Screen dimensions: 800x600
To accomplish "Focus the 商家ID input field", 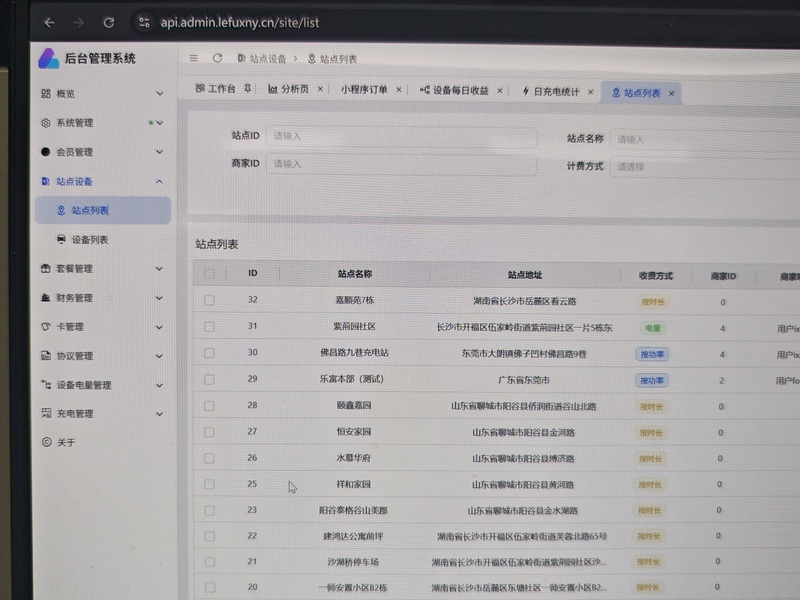I will (x=401, y=164).
